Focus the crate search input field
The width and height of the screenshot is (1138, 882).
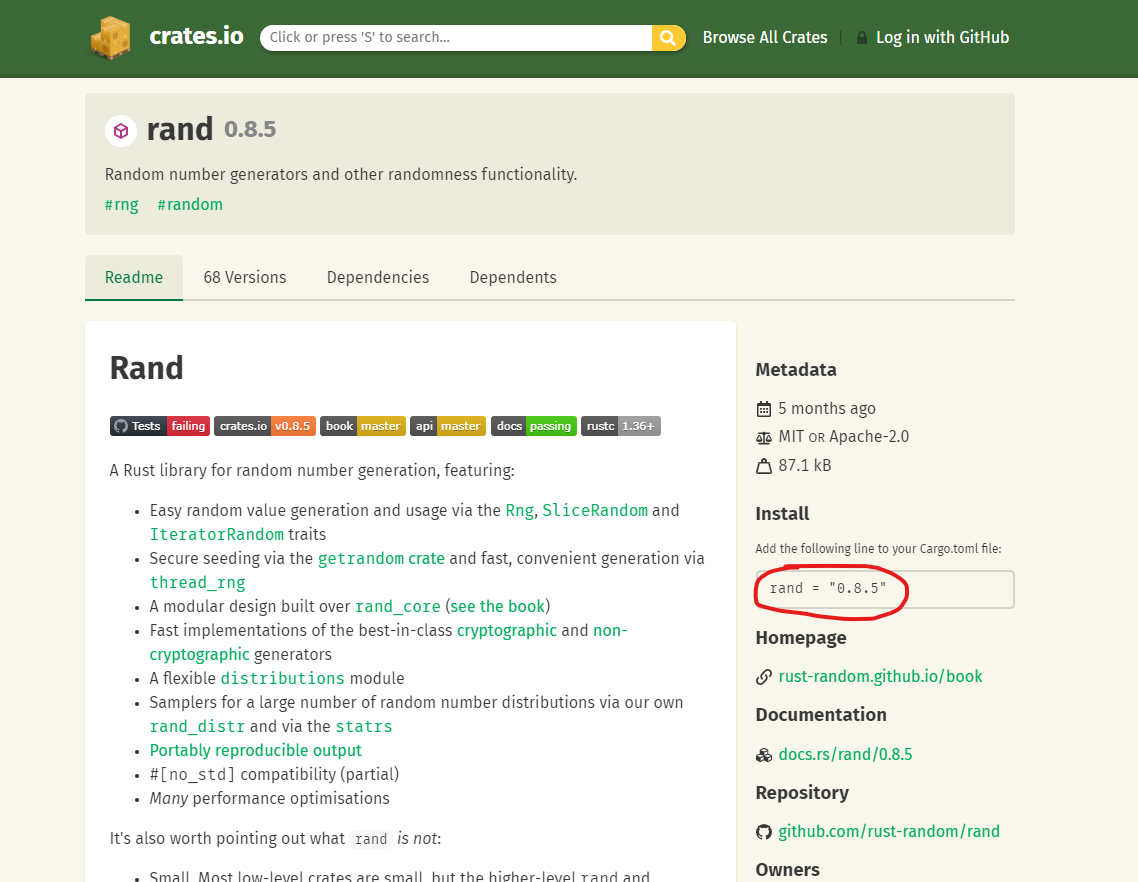(x=456, y=38)
